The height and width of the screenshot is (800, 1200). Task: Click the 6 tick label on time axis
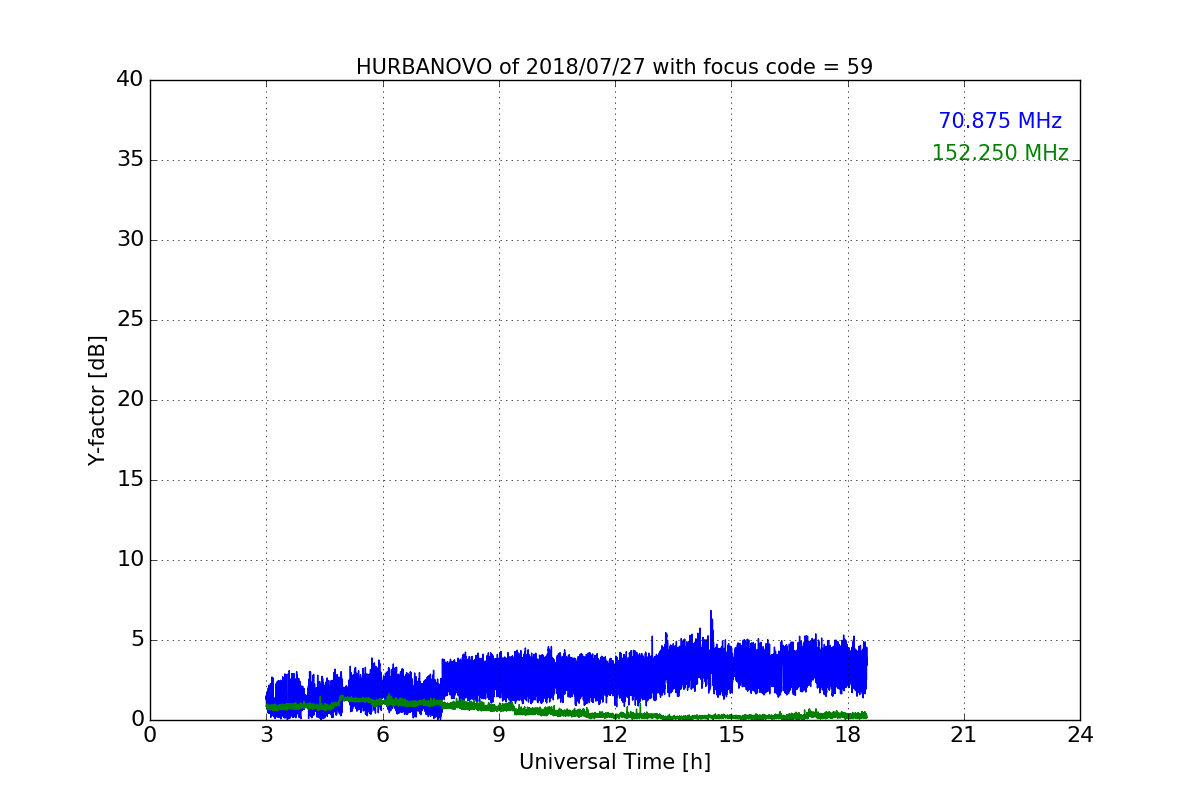[x=382, y=735]
